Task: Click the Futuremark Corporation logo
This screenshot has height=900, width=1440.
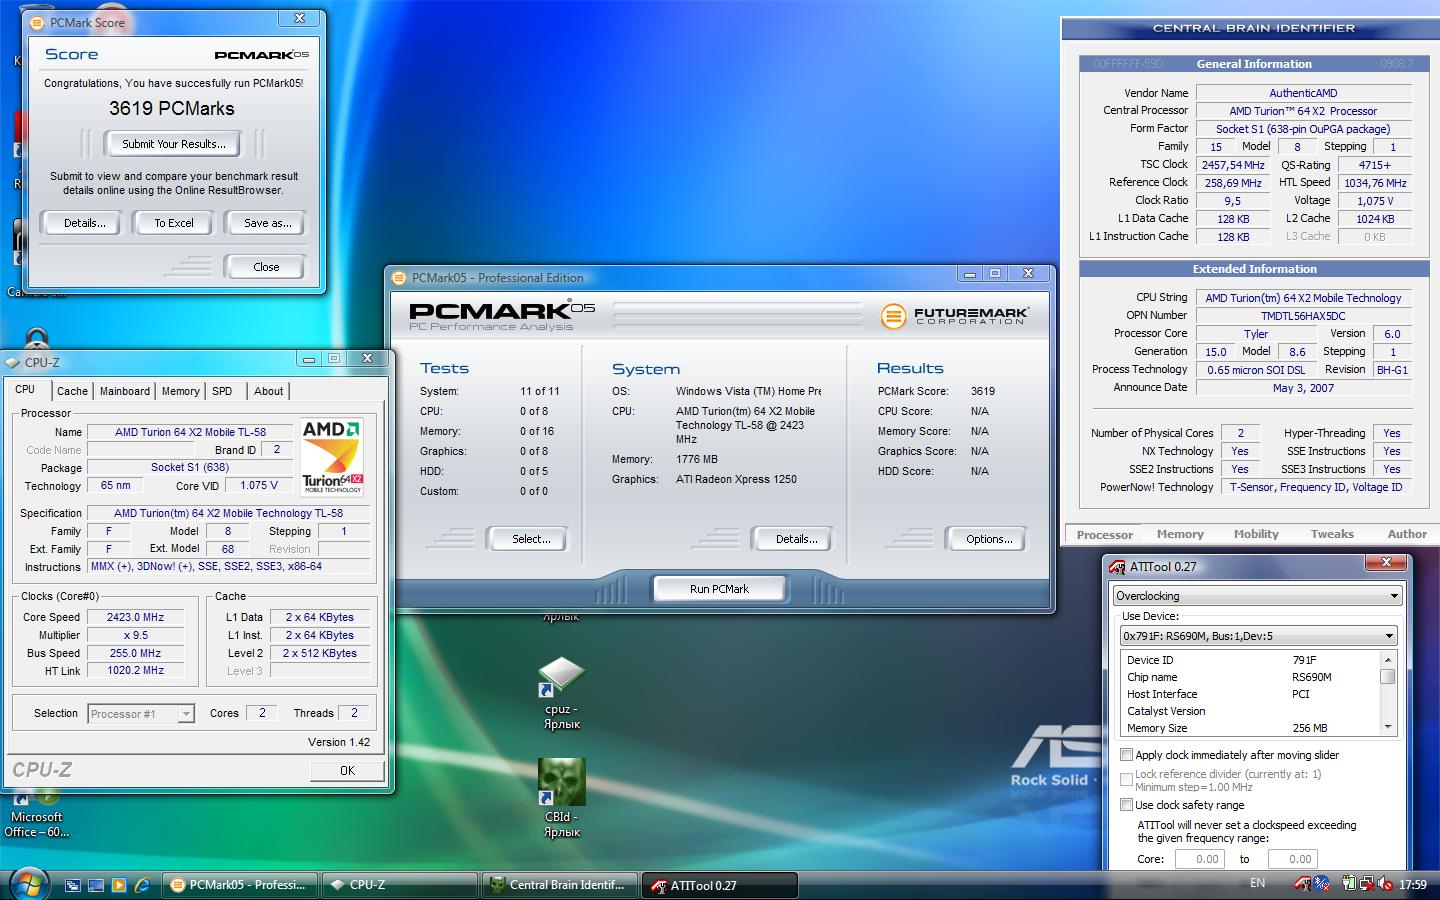Action: [954, 316]
